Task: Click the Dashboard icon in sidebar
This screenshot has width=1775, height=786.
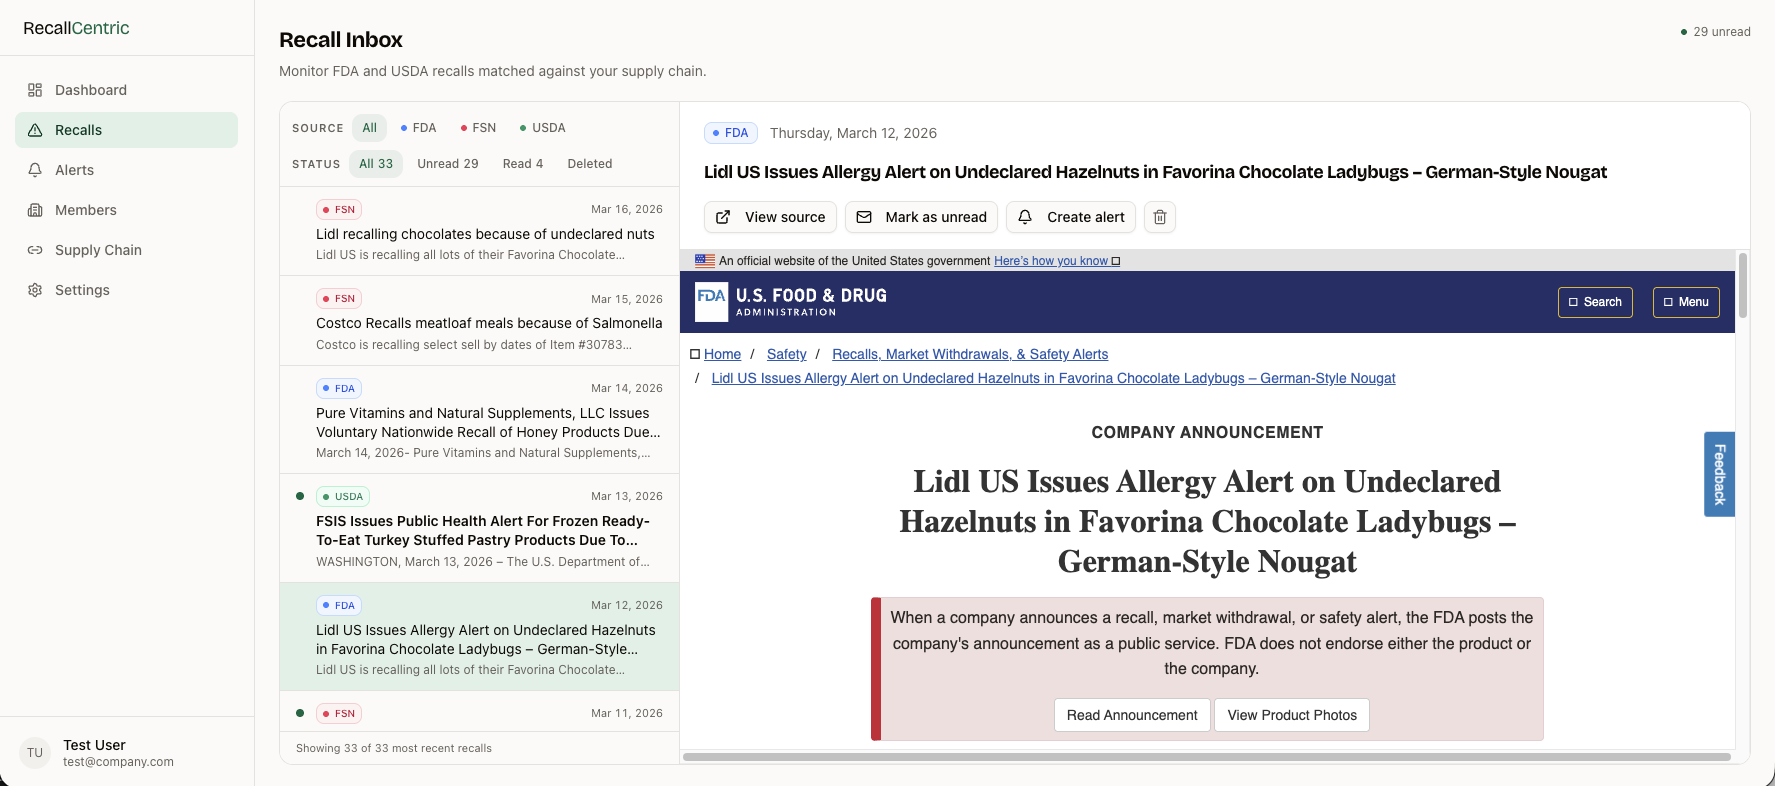Action: point(35,90)
